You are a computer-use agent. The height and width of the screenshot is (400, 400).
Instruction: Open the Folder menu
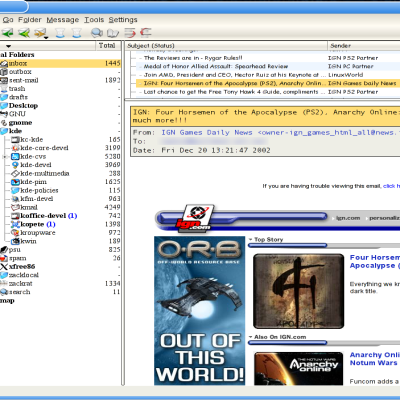(30, 20)
